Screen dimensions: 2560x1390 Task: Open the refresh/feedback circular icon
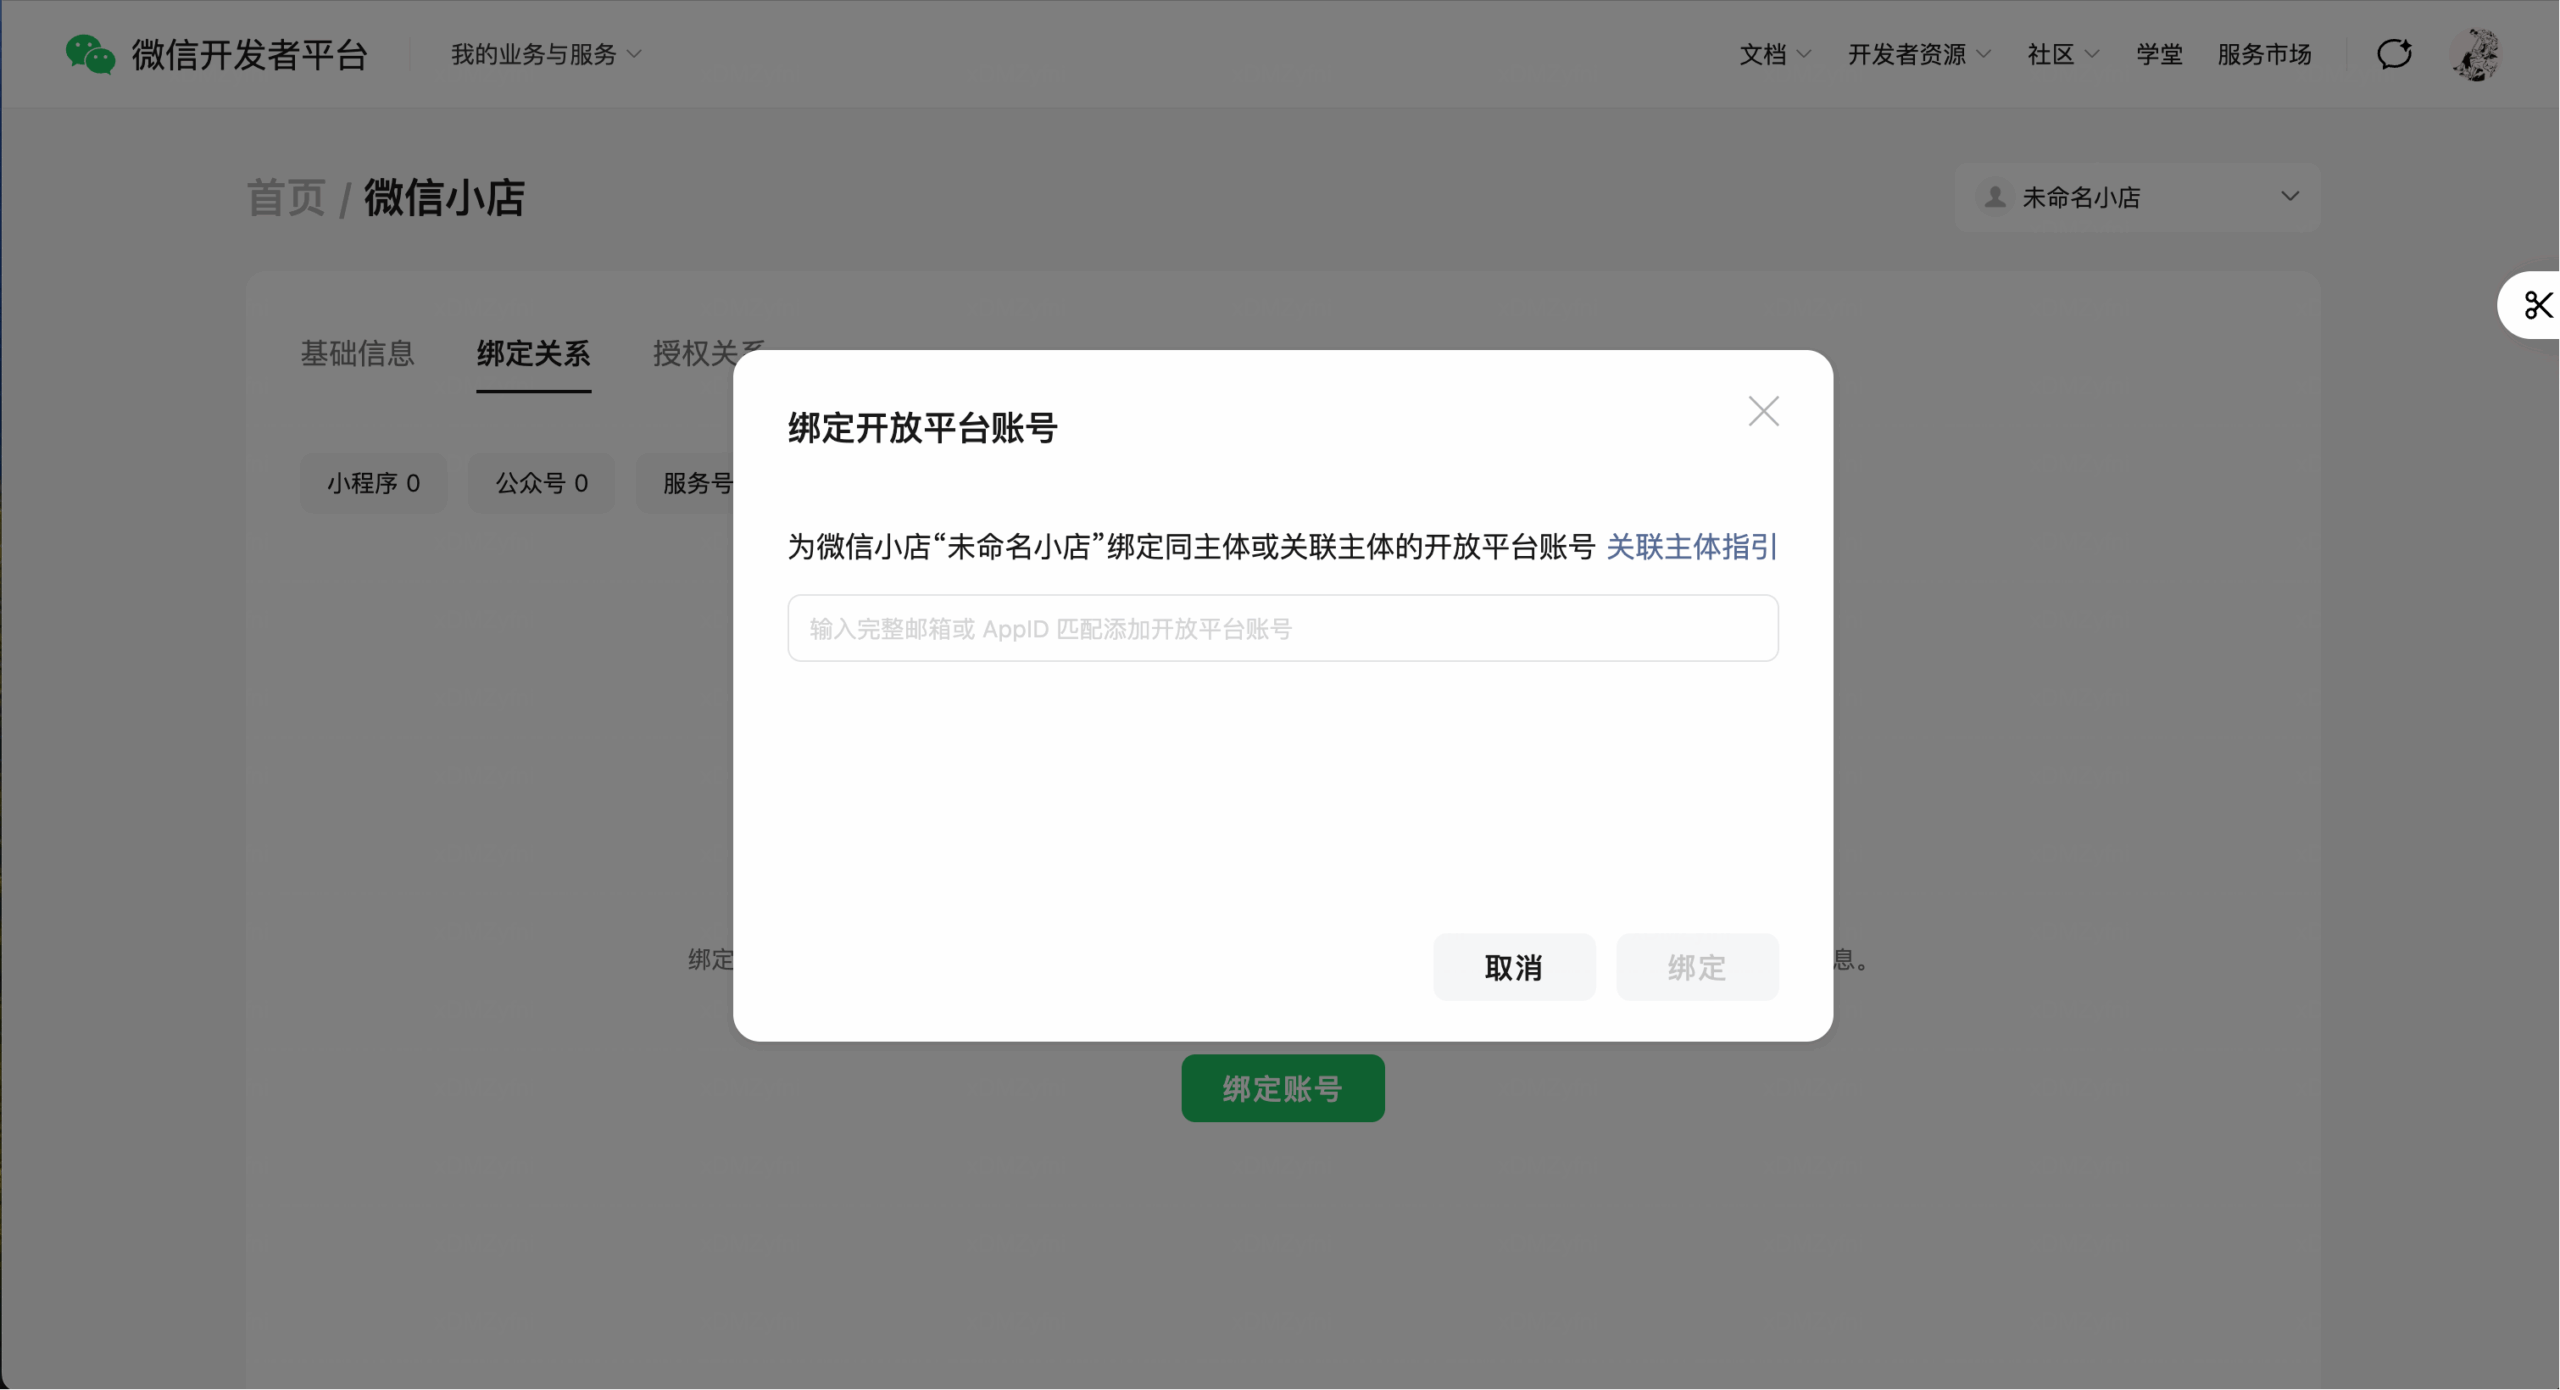2394,54
